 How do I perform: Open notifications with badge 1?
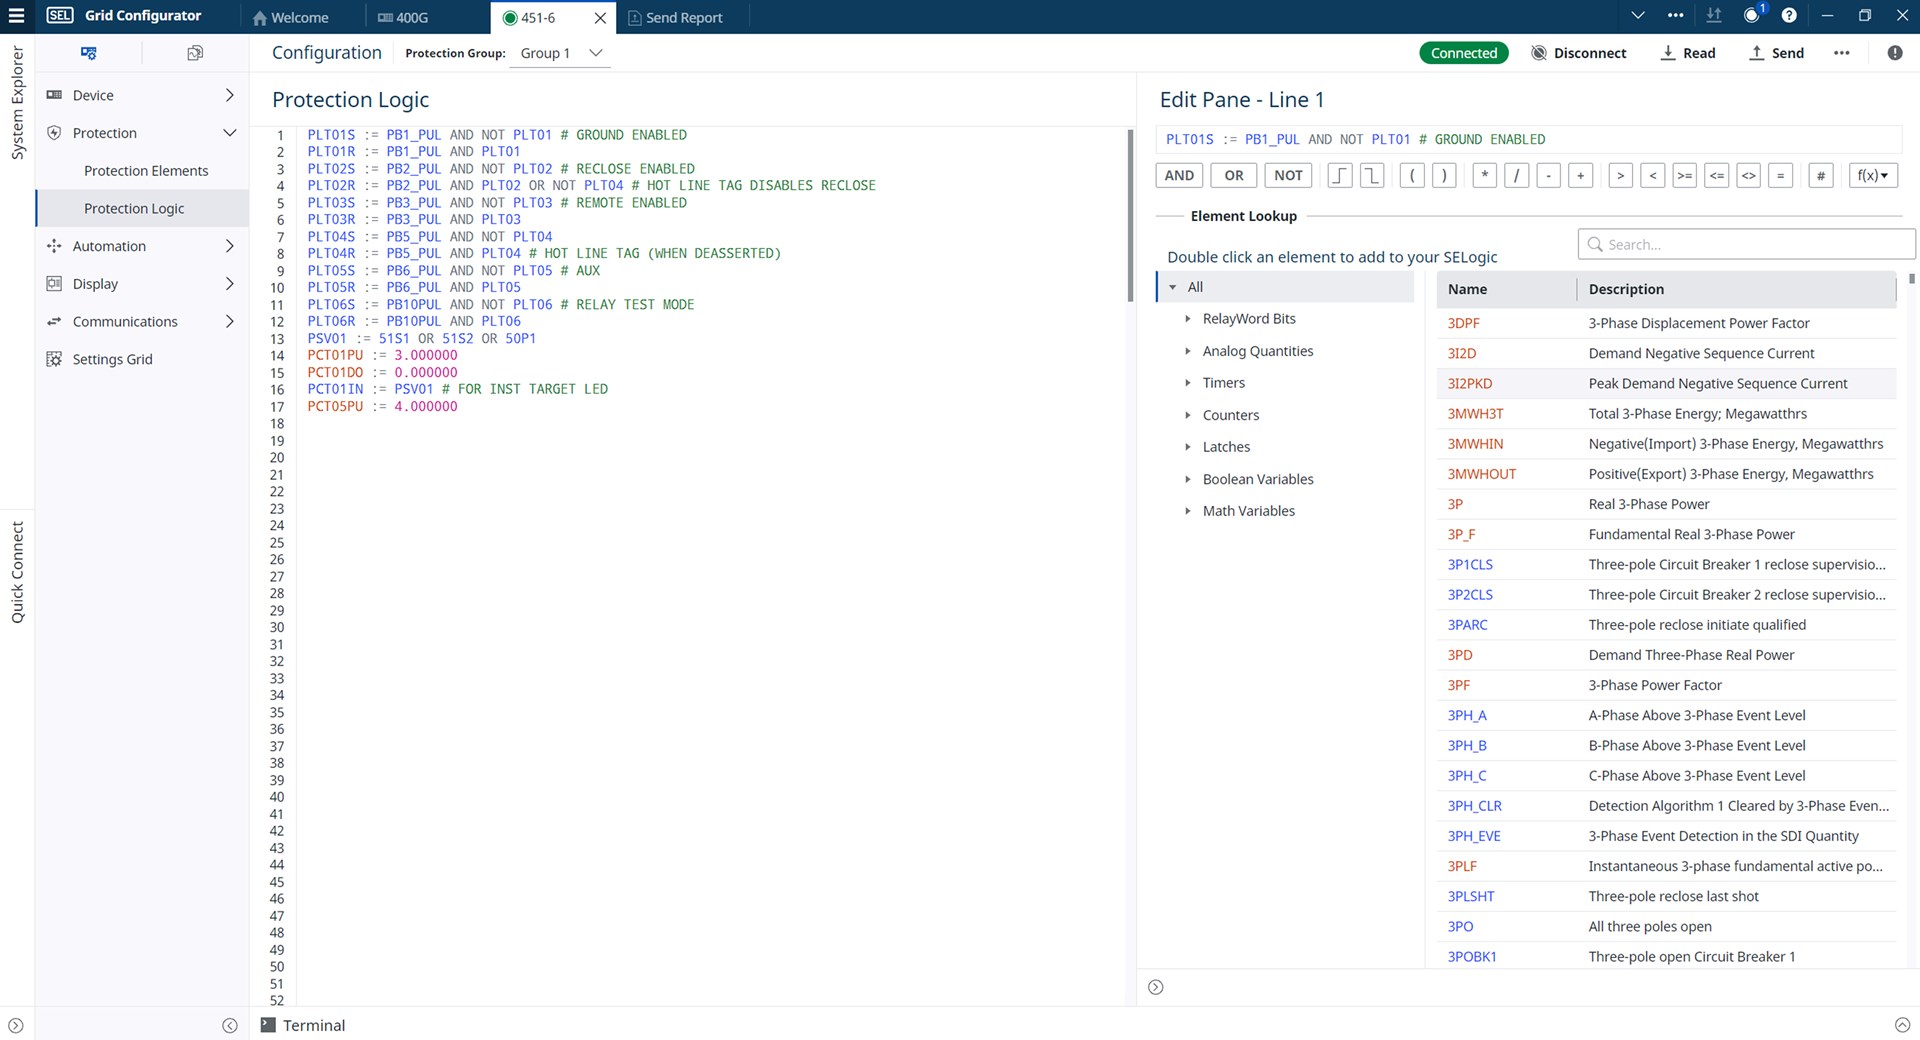[1752, 16]
